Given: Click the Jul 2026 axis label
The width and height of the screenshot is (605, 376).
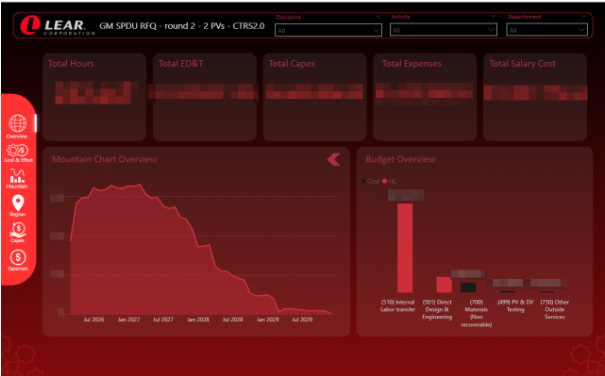Looking at the screenshot, I should [x=94, y=320].
